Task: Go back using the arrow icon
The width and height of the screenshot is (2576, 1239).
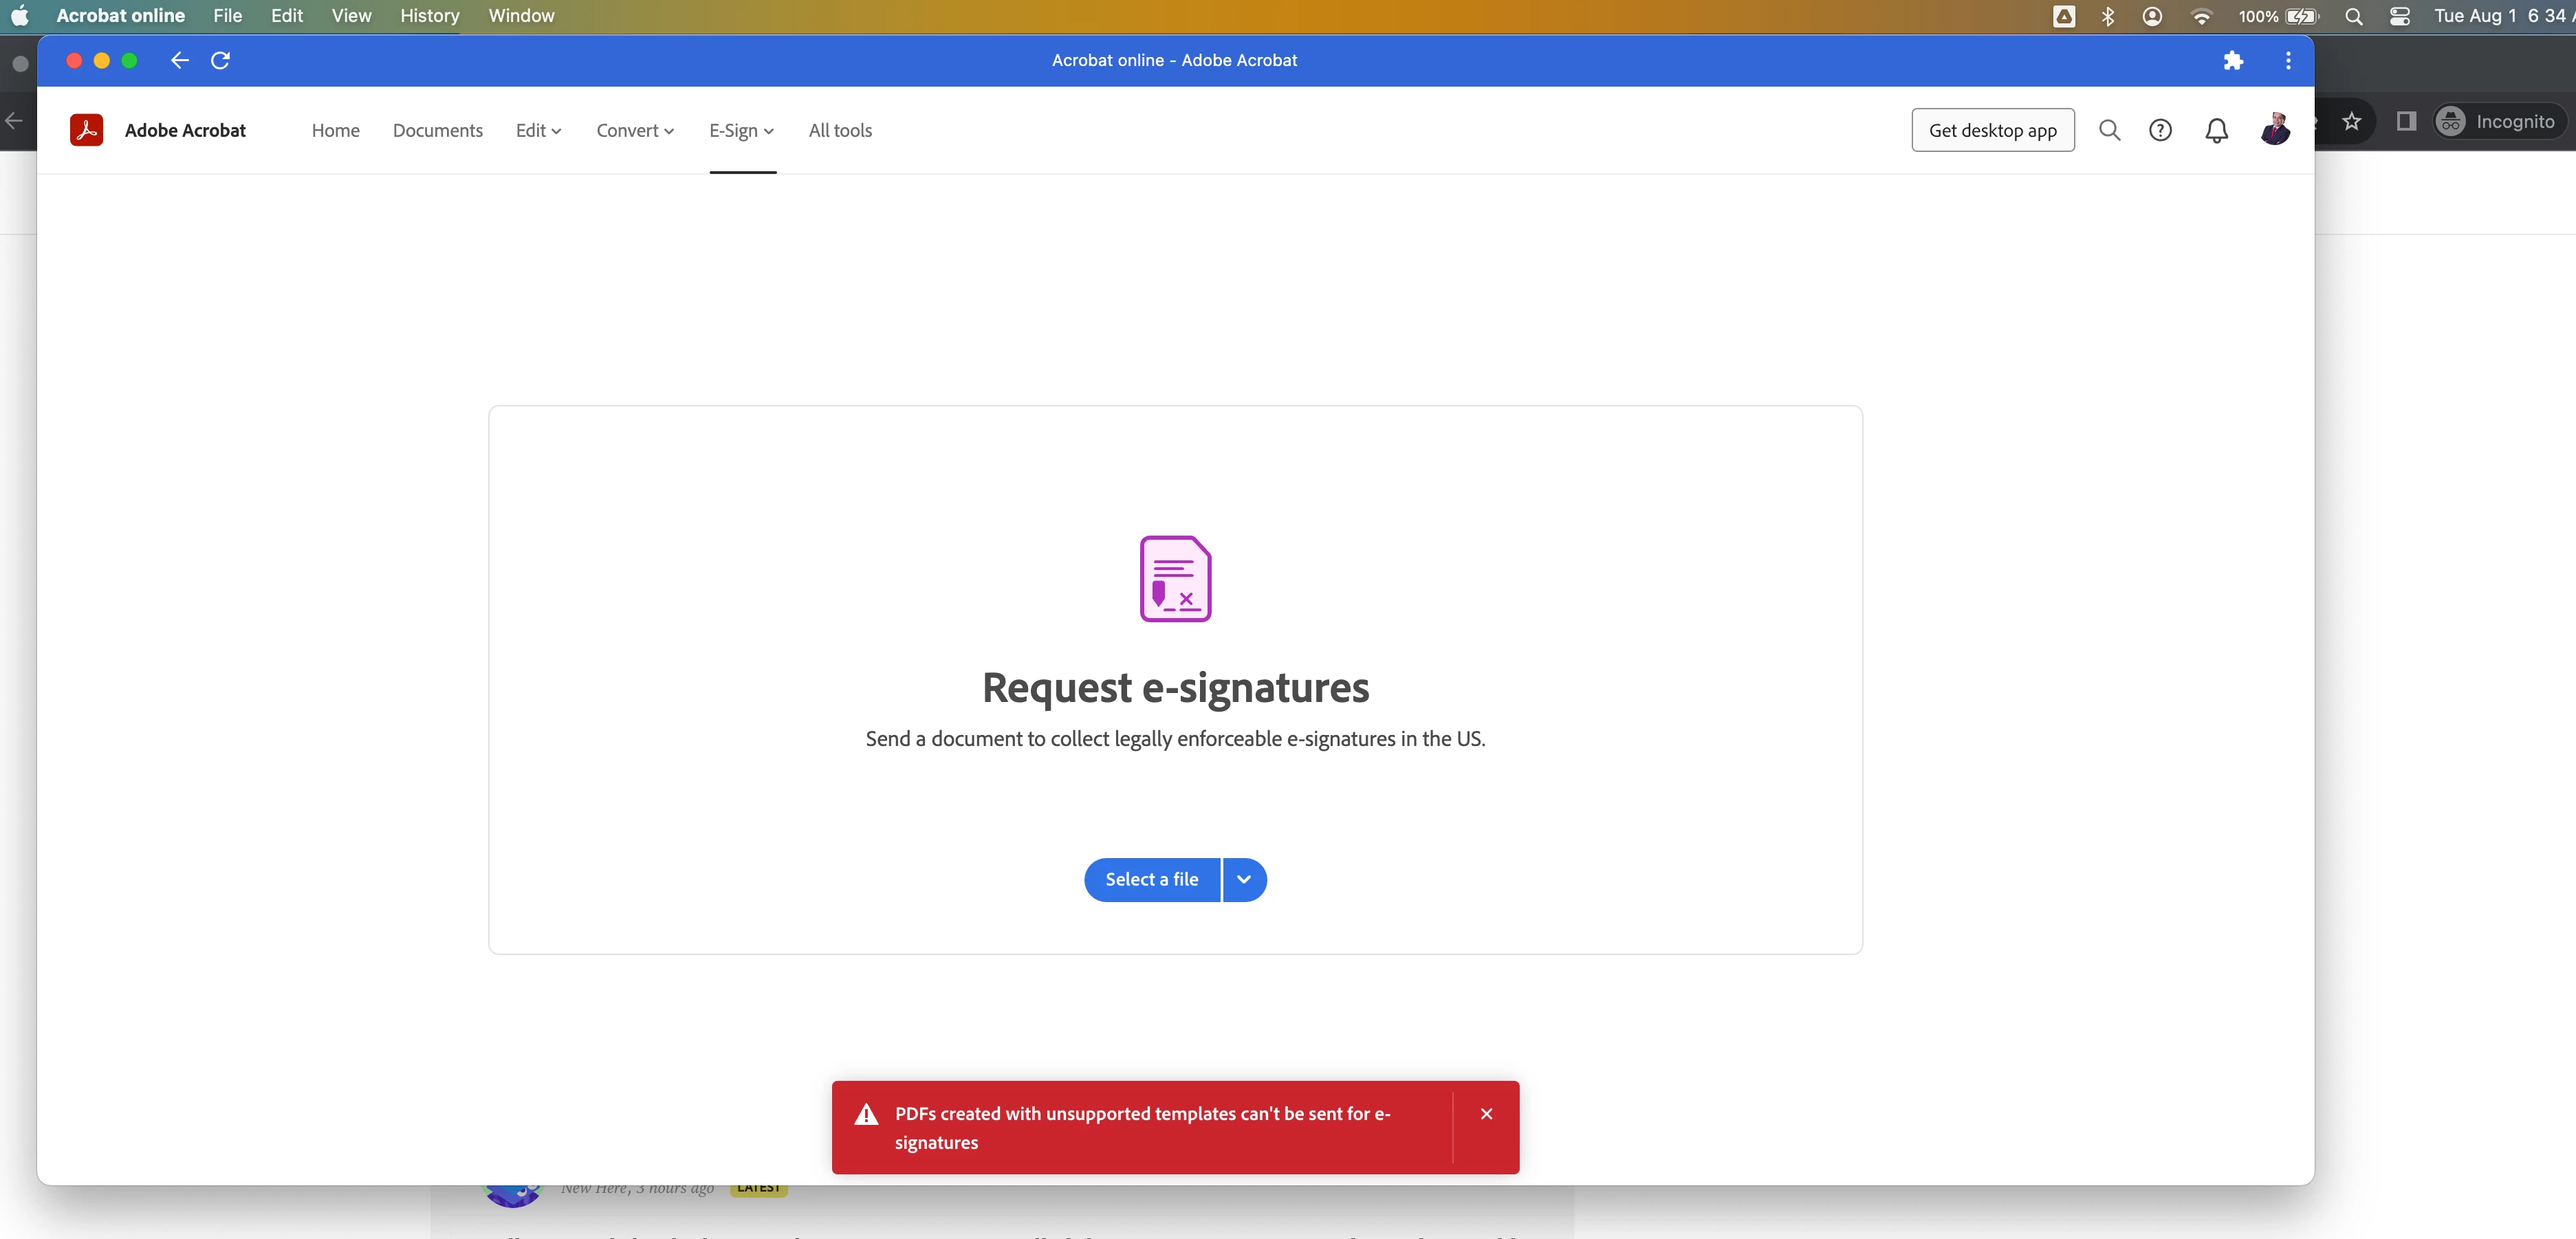Action: (x=180, y=61)
